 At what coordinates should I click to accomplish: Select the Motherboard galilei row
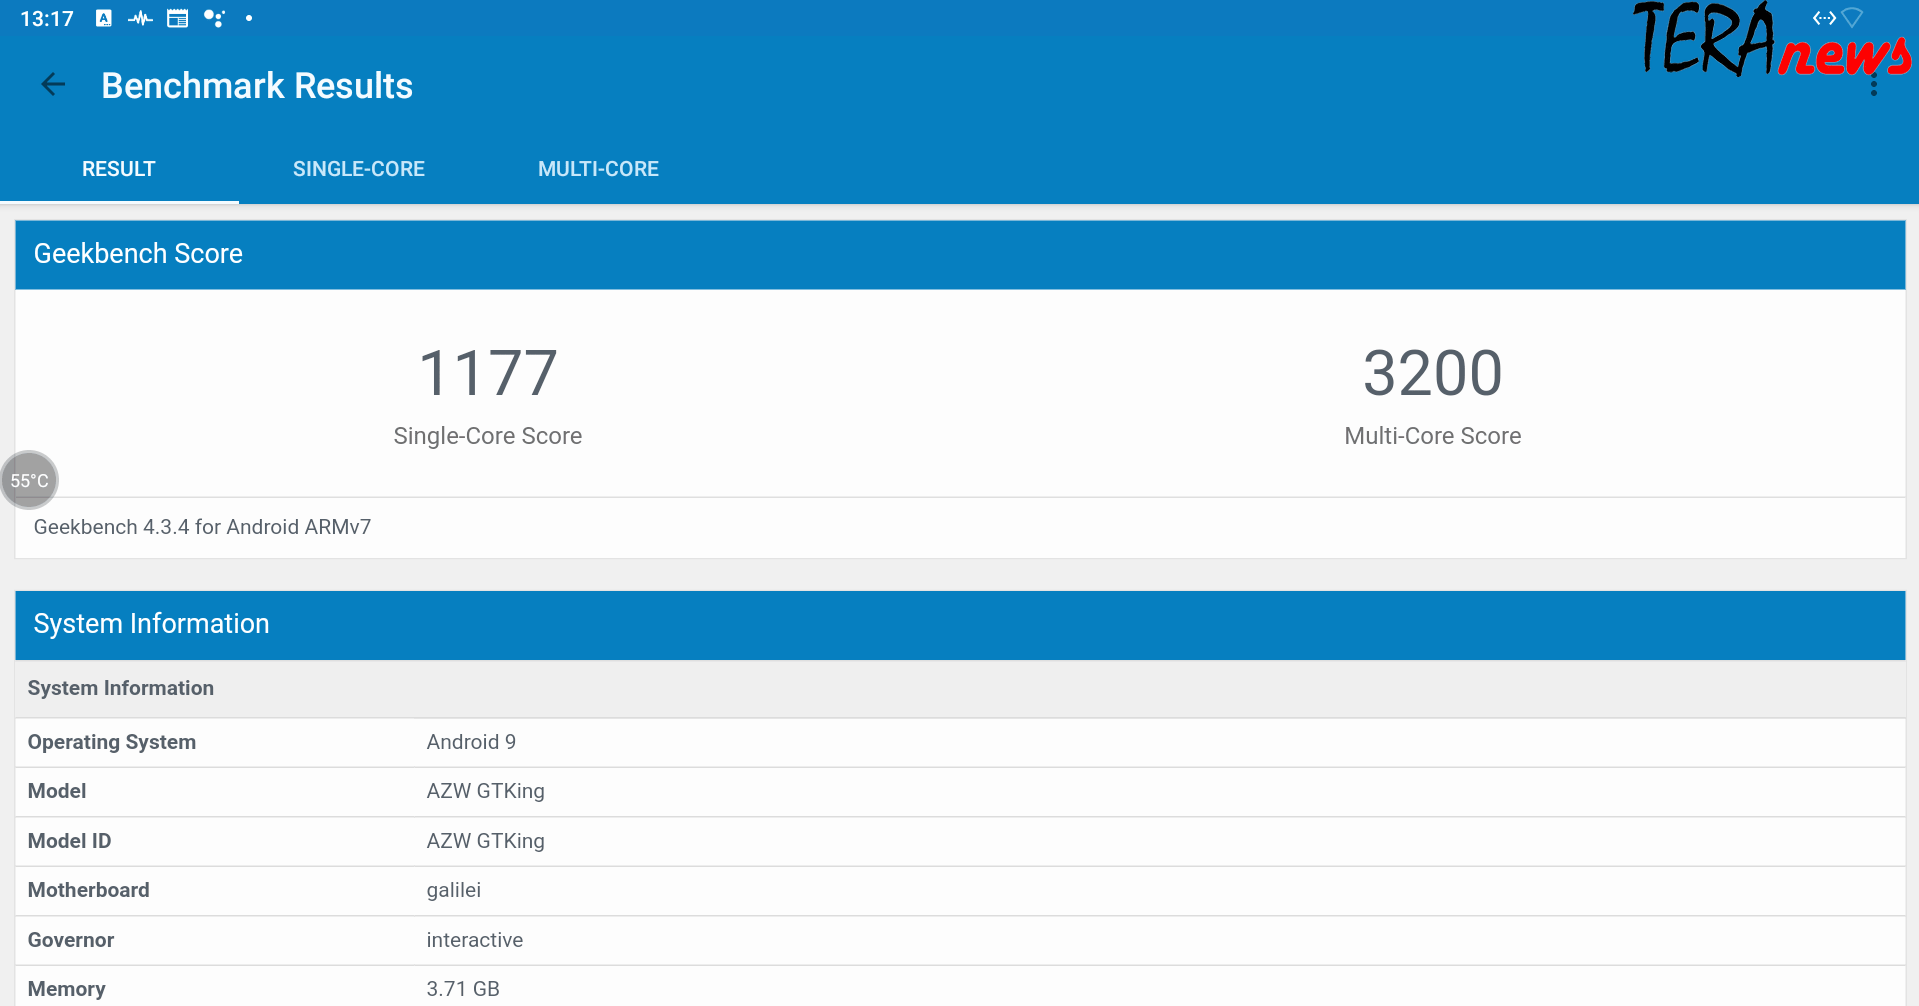959,890
